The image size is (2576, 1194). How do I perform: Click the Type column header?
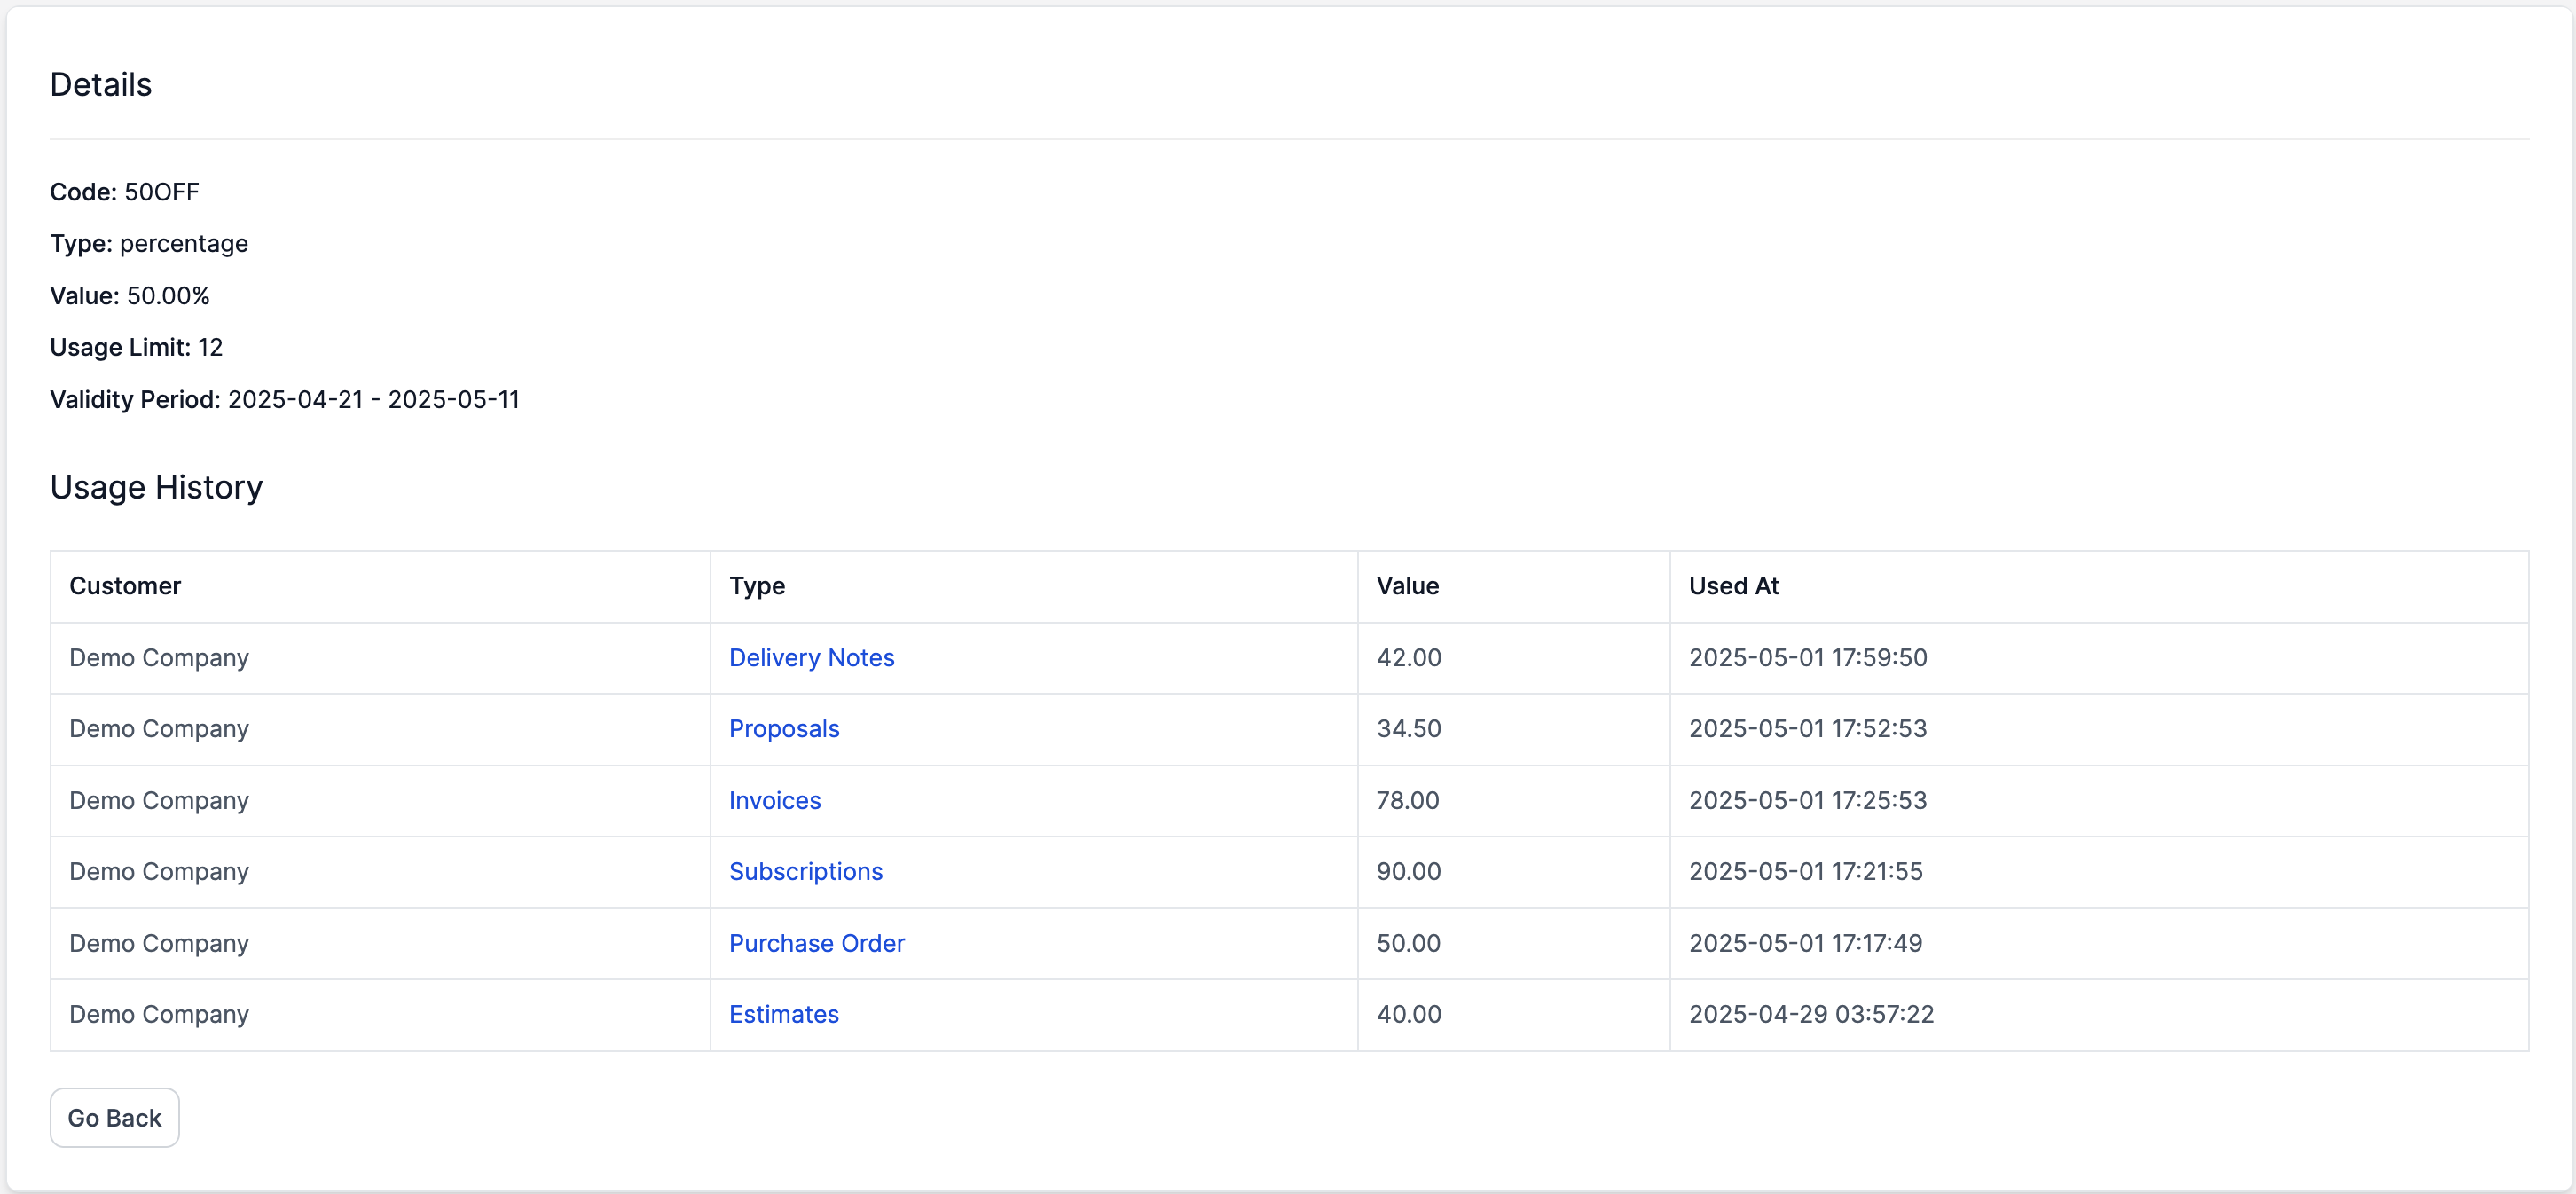[x=757, y=586]
